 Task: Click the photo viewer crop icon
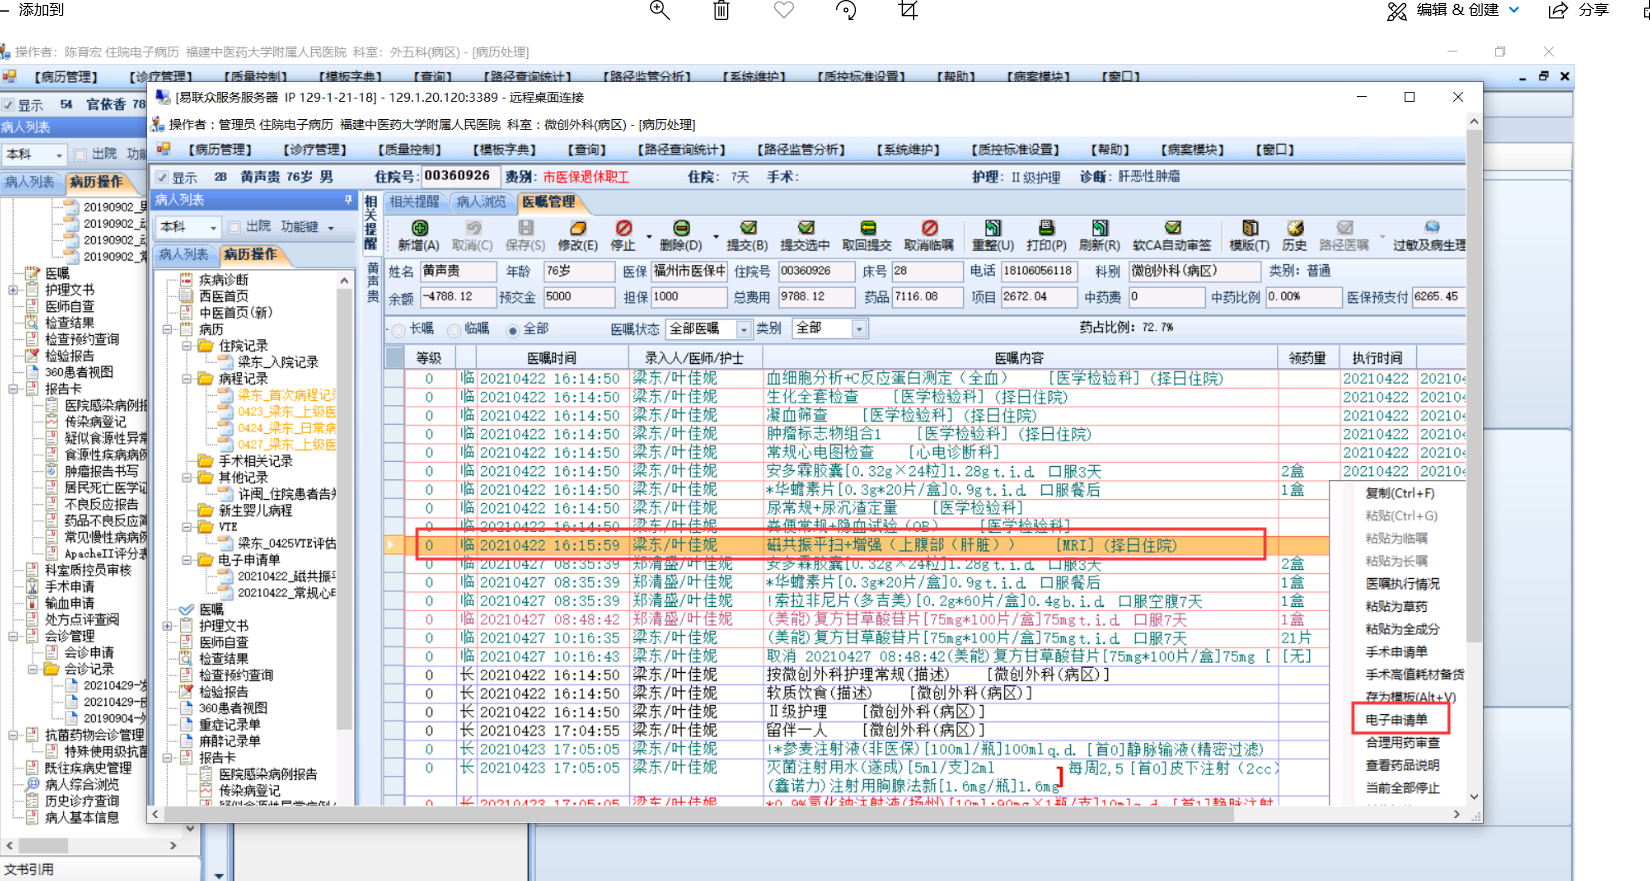click(x=907, y=10)
